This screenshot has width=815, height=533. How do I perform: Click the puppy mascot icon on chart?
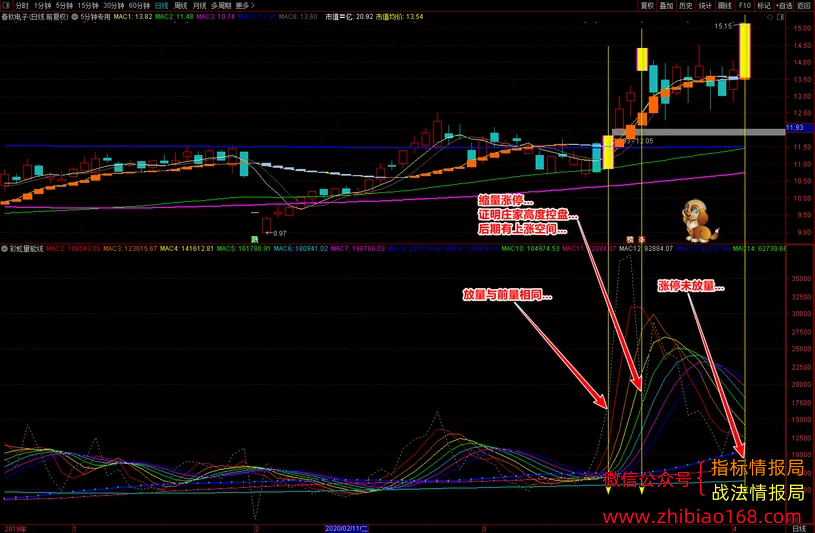[700, 220]
